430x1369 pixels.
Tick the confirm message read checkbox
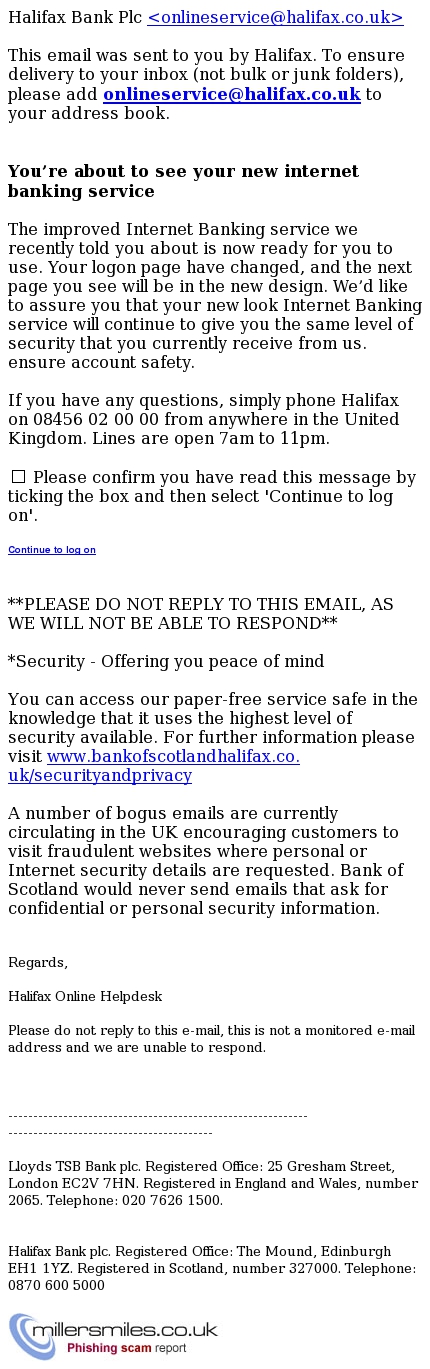(18, 477)
